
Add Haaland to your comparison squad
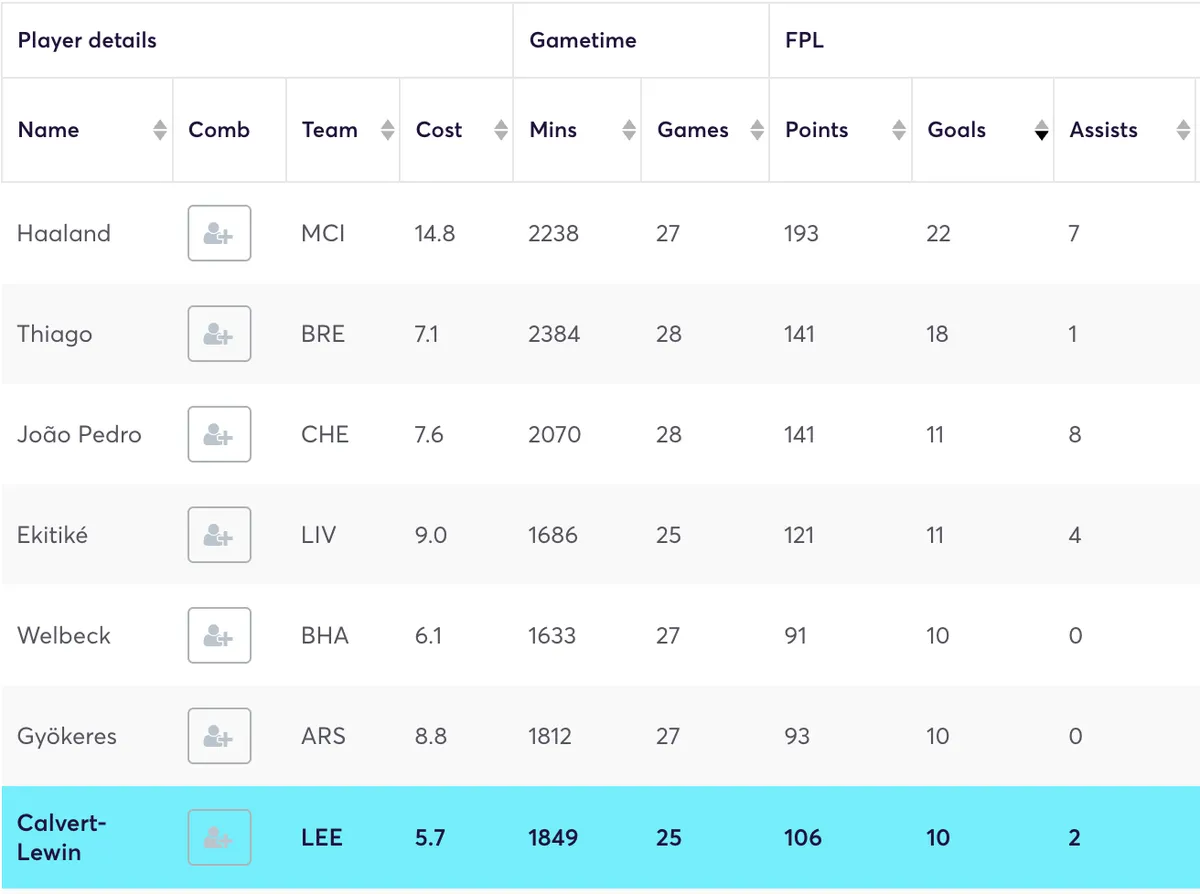(x=219, y=233)
